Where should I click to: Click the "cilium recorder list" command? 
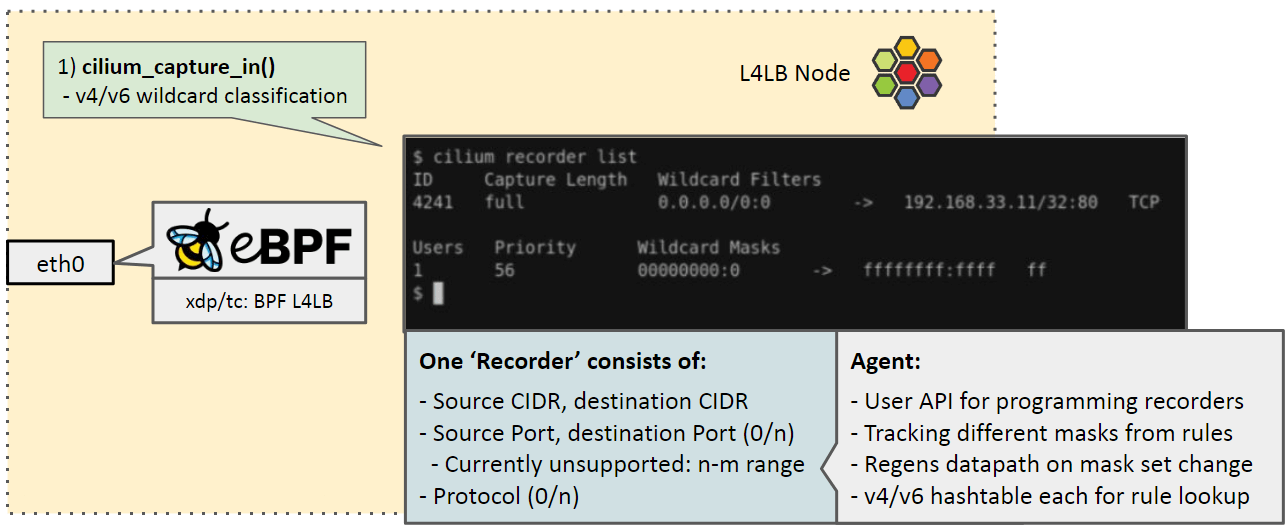click(x=535, y=157)
